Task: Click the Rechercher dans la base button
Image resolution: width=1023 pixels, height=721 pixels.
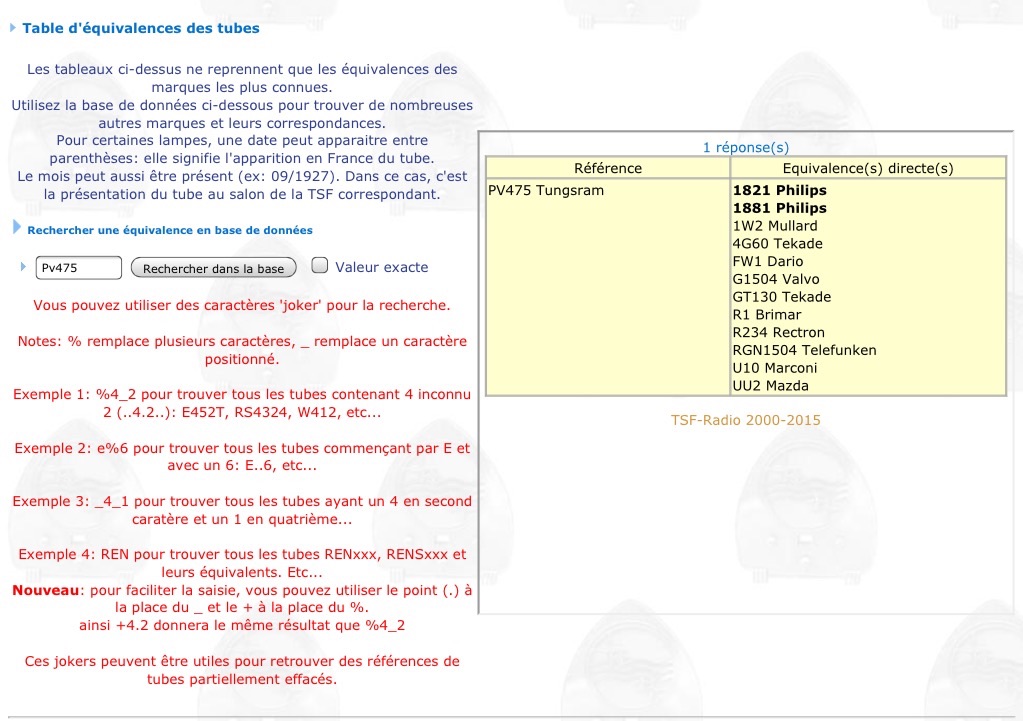Action: pyautogui.click(x=213, y=268)
